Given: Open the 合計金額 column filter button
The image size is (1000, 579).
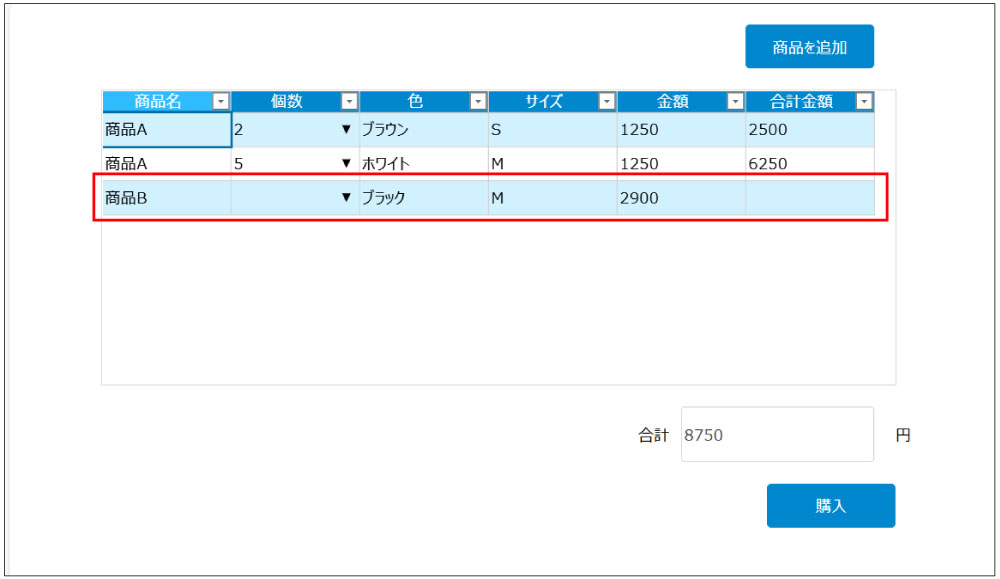Looking at the screenshot, I should point(864,101).
